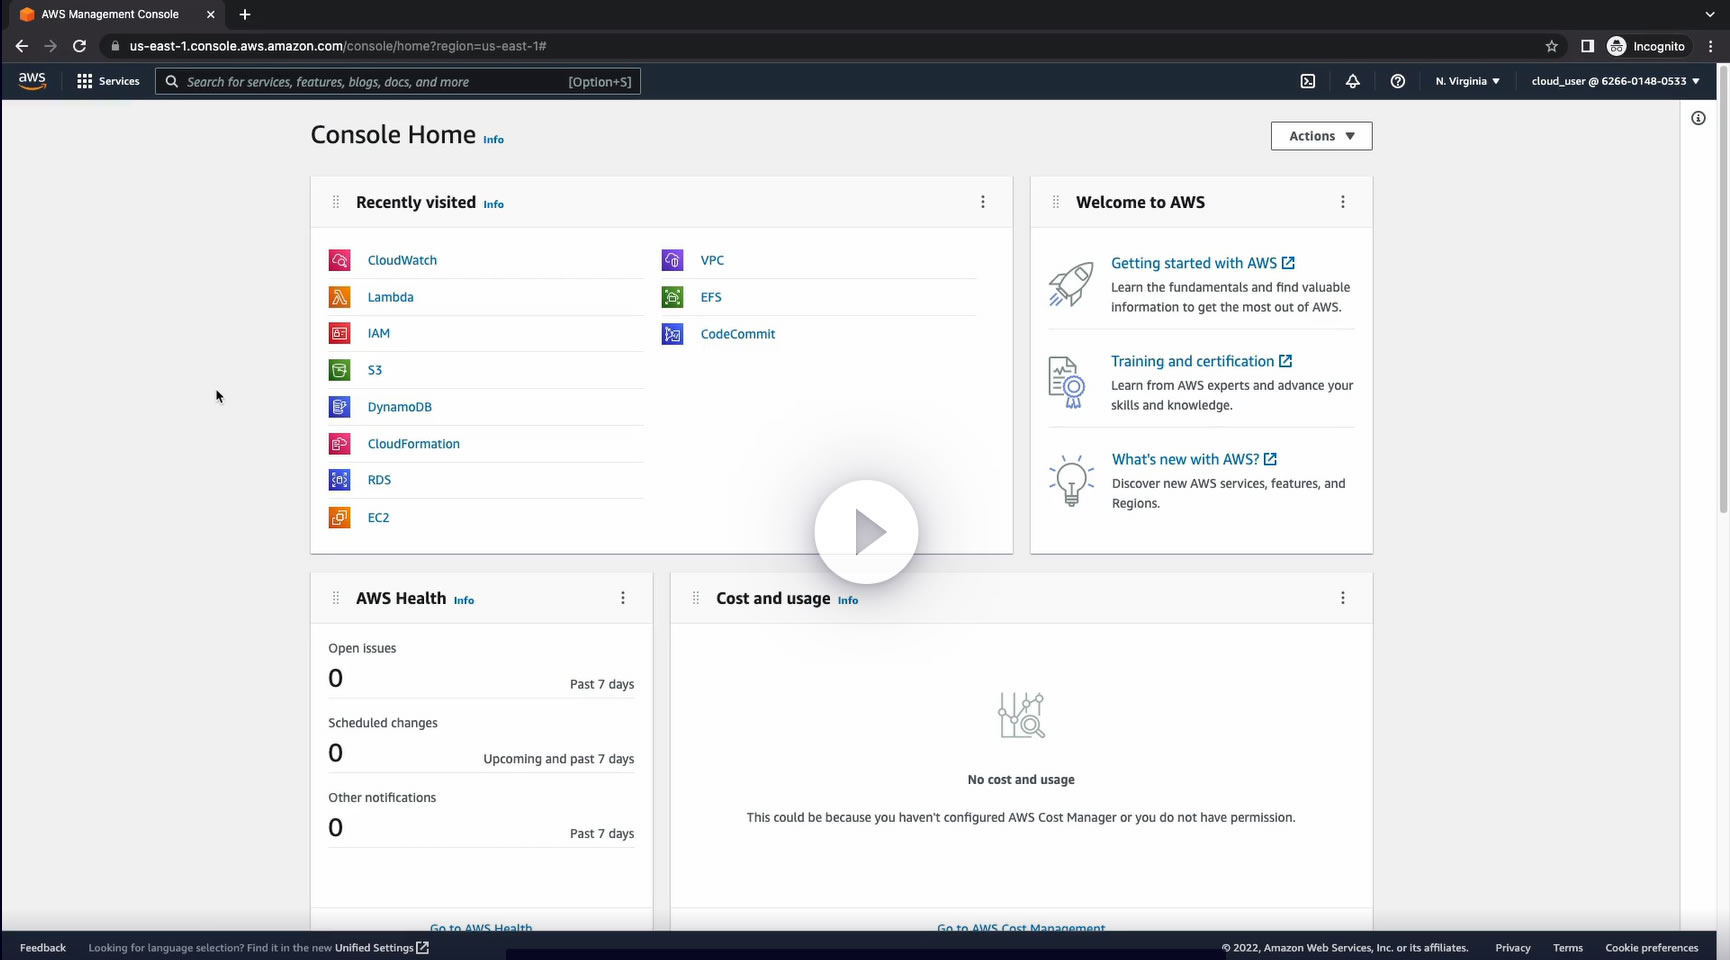The height and width of the screenshot is (960, 1730).
Task: Open the Privacy footer link
Action: coord(1513,948)
